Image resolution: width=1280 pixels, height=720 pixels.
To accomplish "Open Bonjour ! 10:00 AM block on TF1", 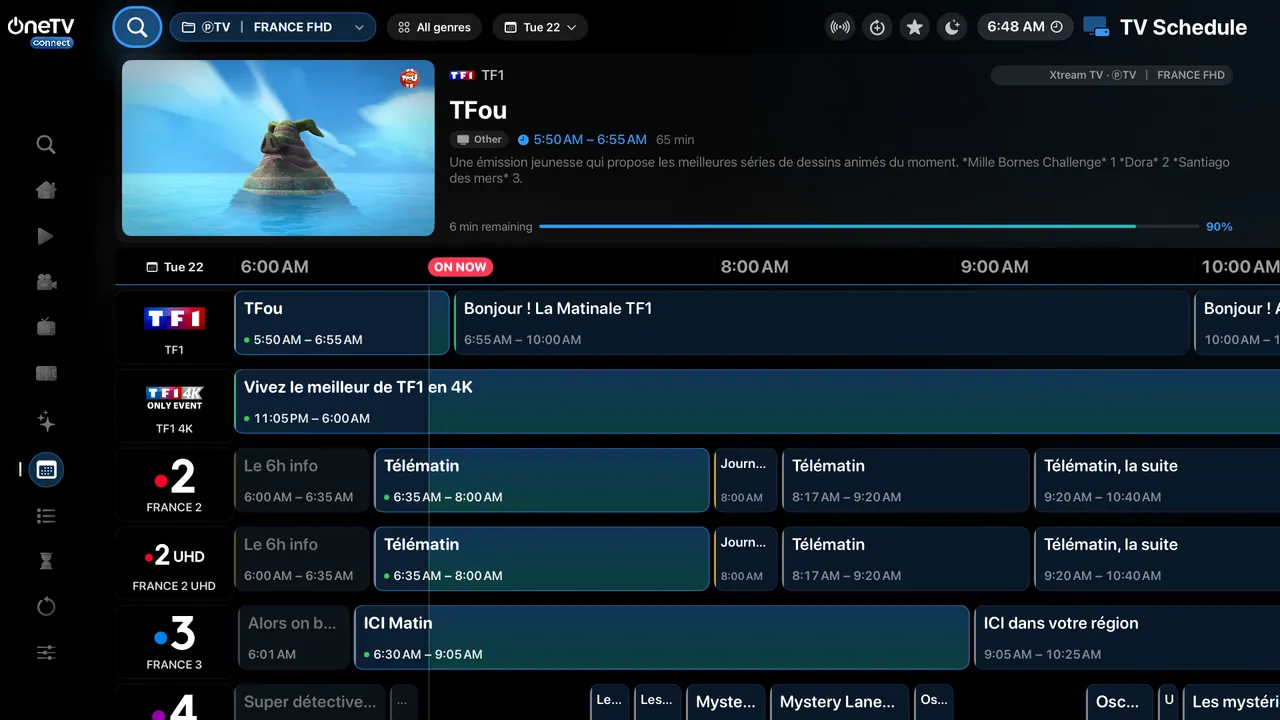I will click(x=1237, y=323).
